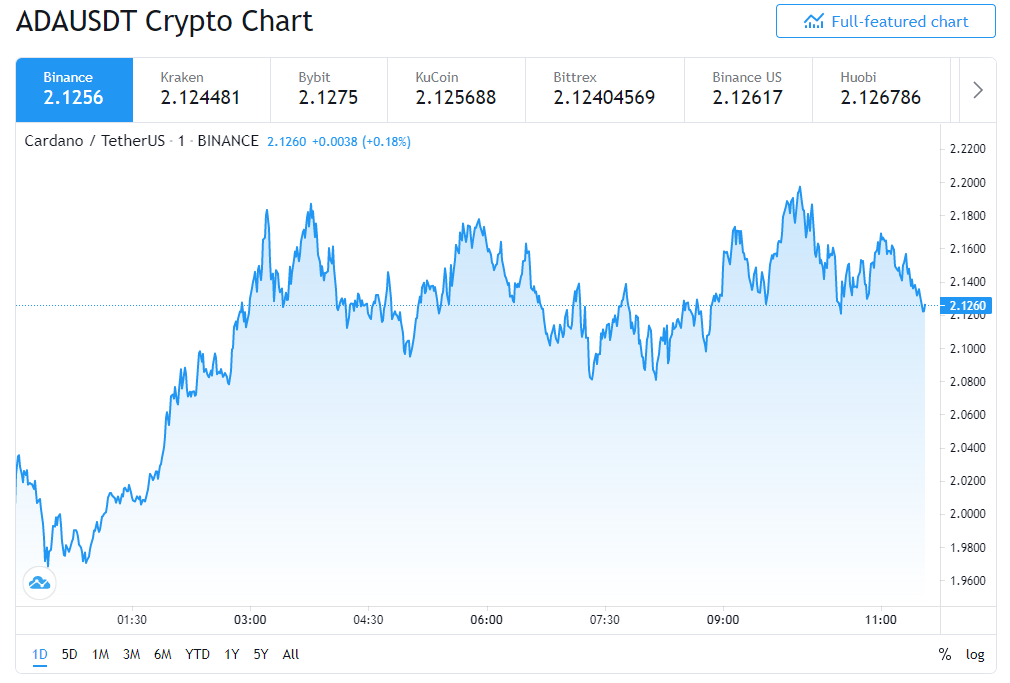
Task: Click the TradingView cloud logo icon
Action: coord(39,583)
